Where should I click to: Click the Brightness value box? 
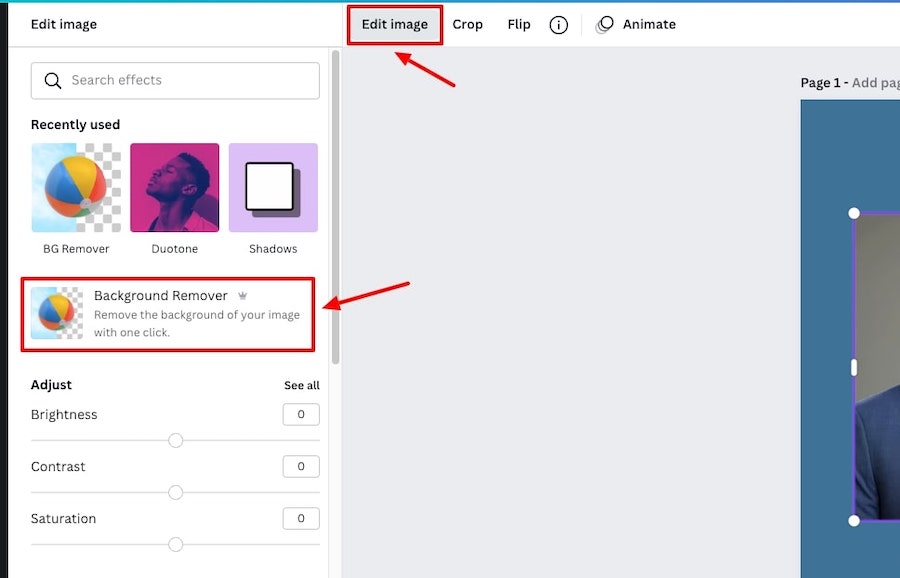301,414
